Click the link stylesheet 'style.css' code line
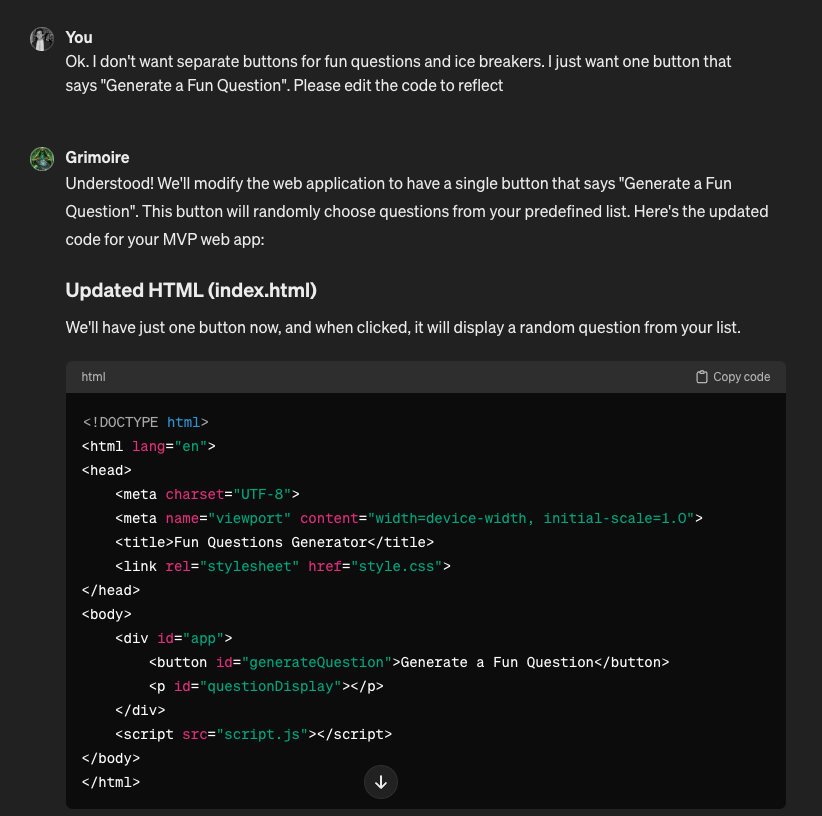Viewport: 822px width, 816px height. click(x=283, y=567)
